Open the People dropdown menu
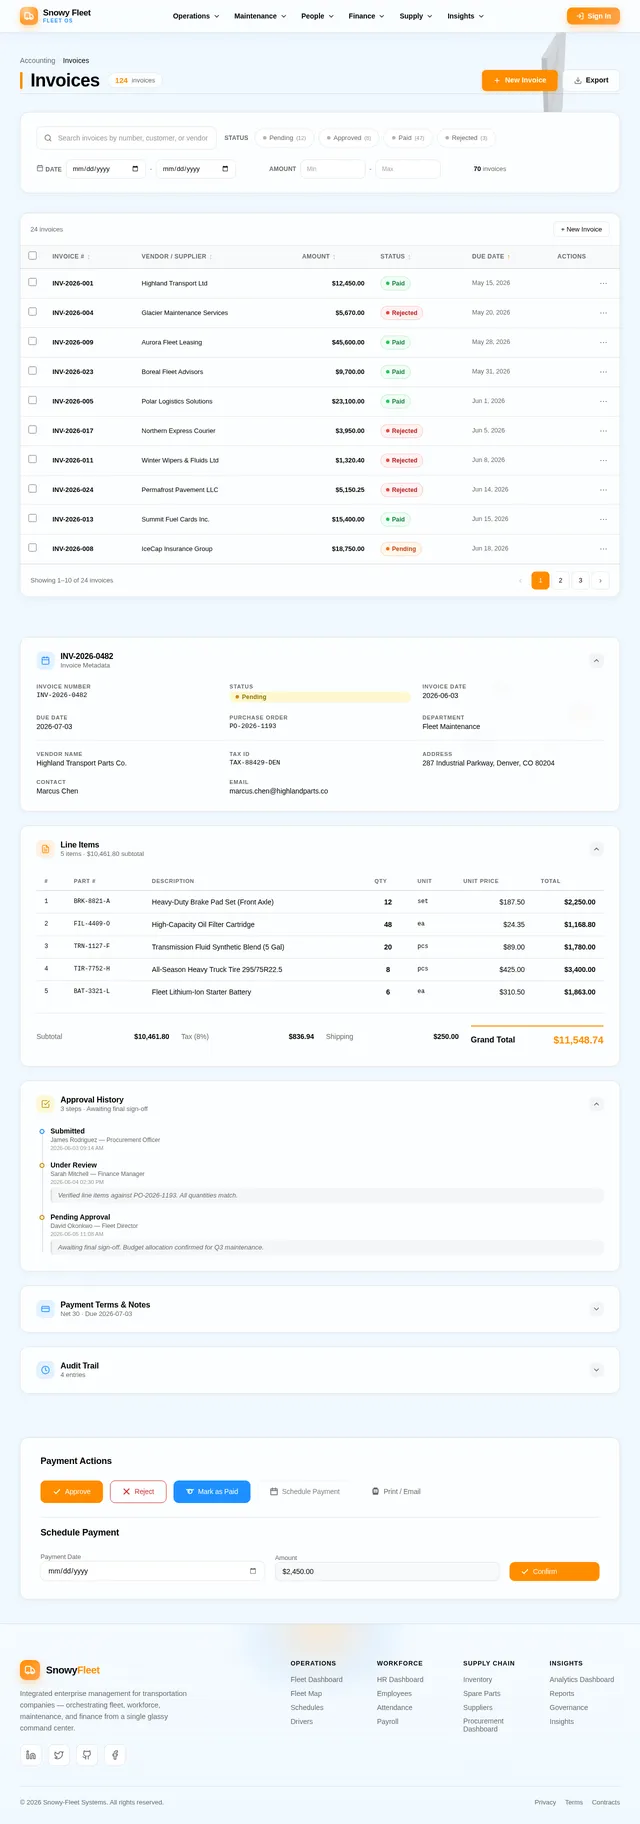This screenshot has height=1824, width=640. (x=317, y=16)
